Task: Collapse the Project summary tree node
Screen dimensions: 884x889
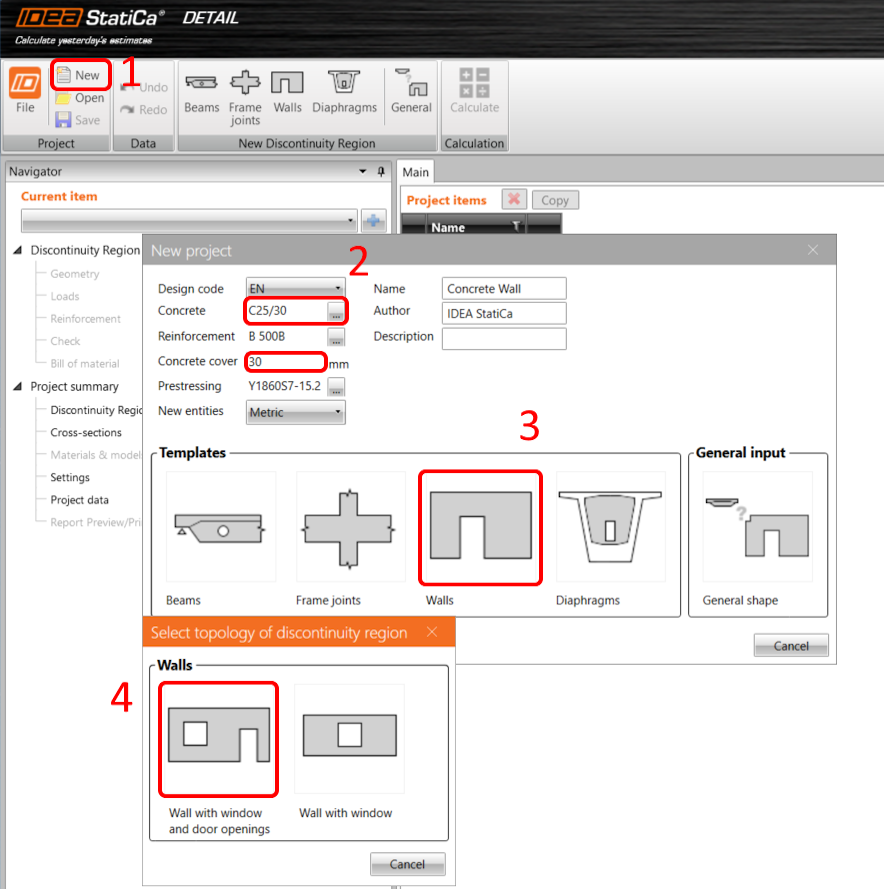Action: click(19, 387)
